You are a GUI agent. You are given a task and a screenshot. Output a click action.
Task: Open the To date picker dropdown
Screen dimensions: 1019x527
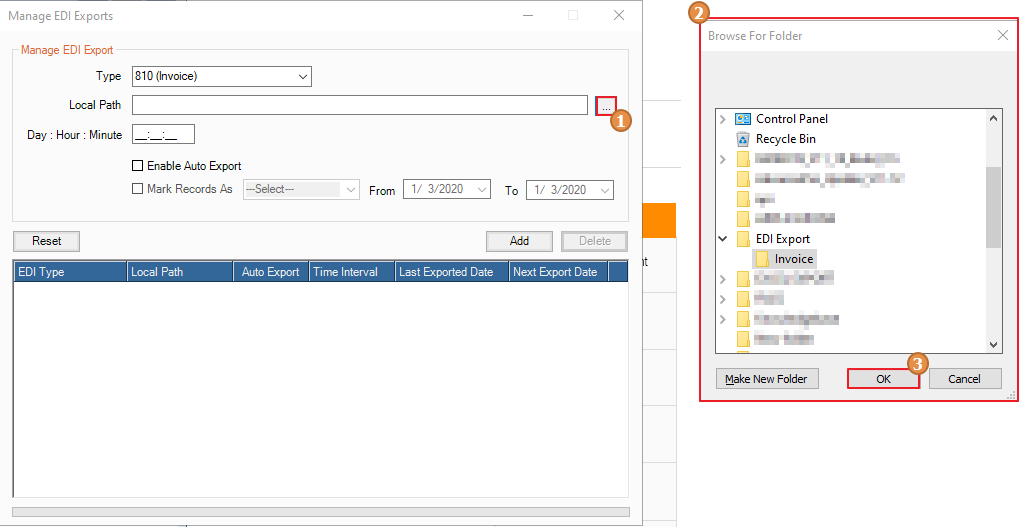[x=605, y=190]
